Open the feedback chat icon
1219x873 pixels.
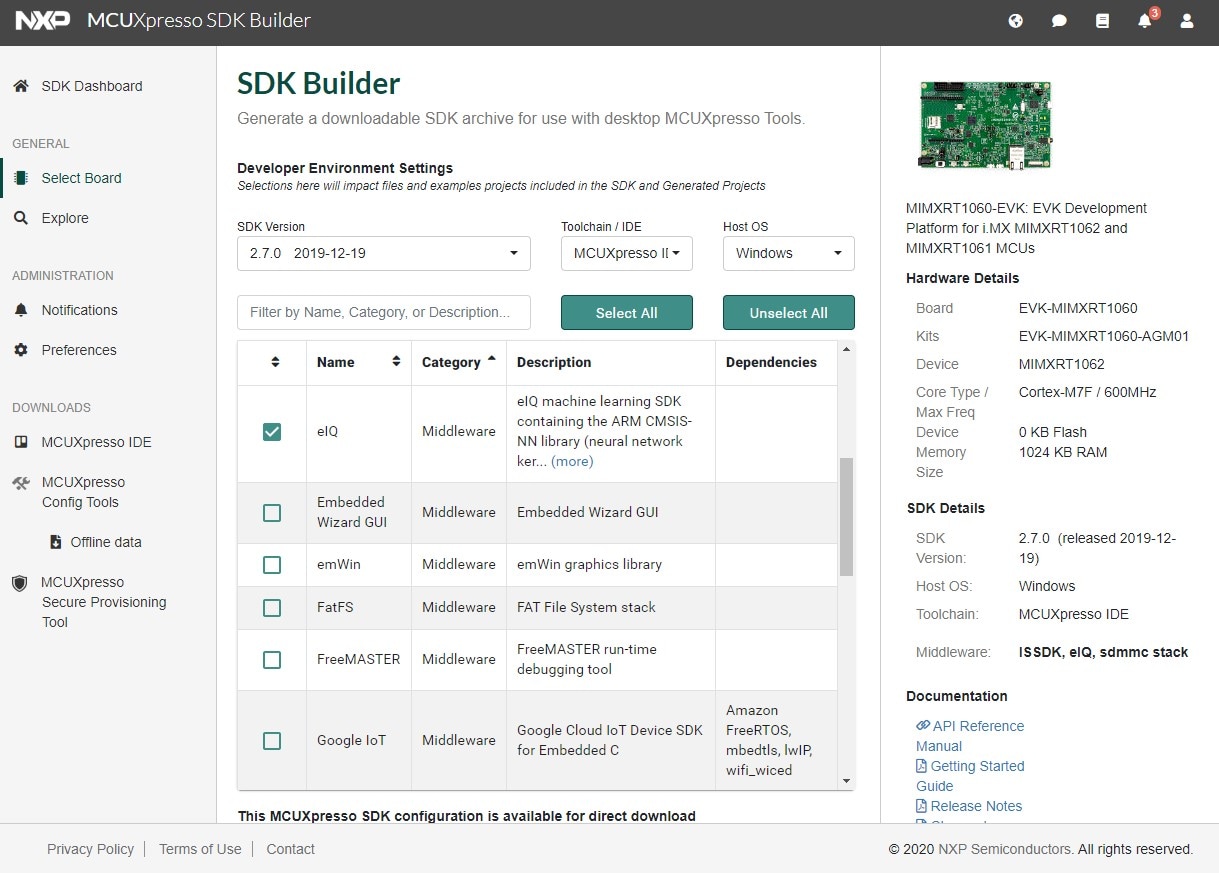tap(1059, 21)
